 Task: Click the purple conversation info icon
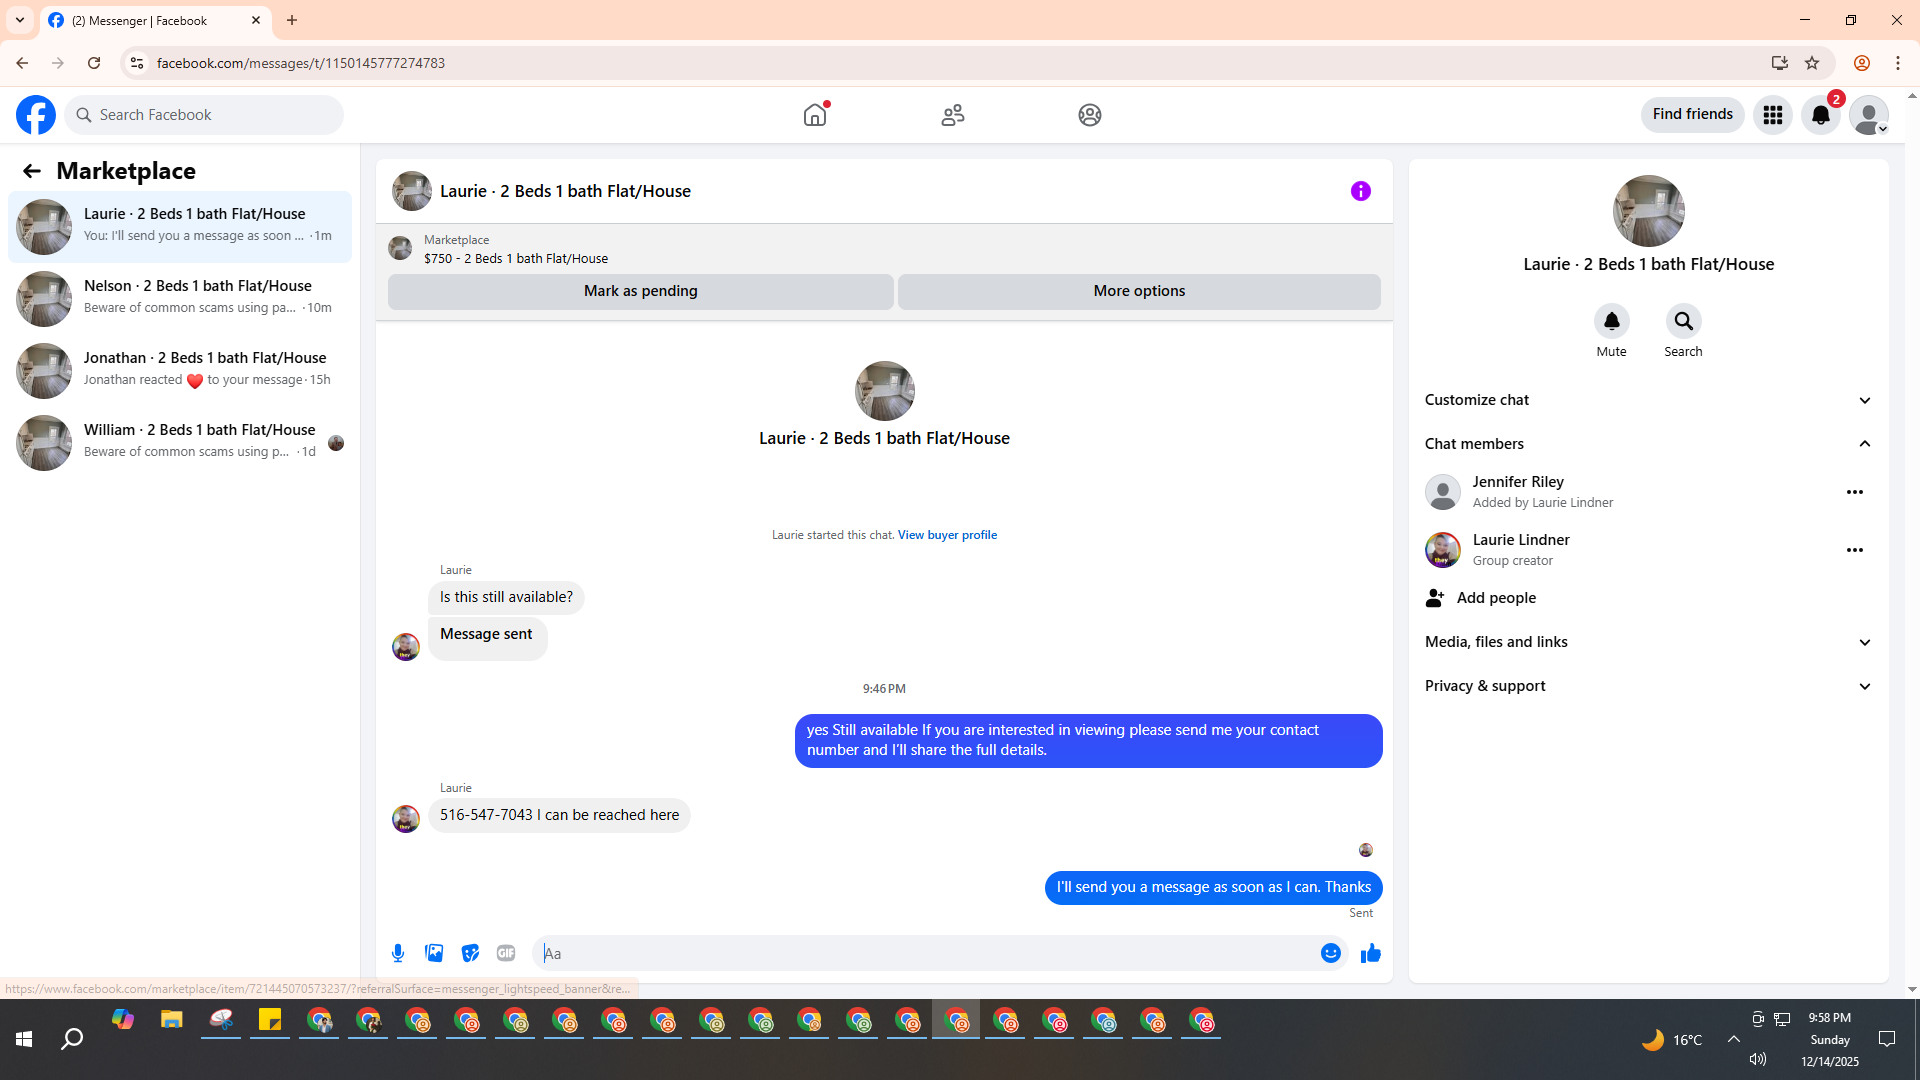tap(1360, 191)
